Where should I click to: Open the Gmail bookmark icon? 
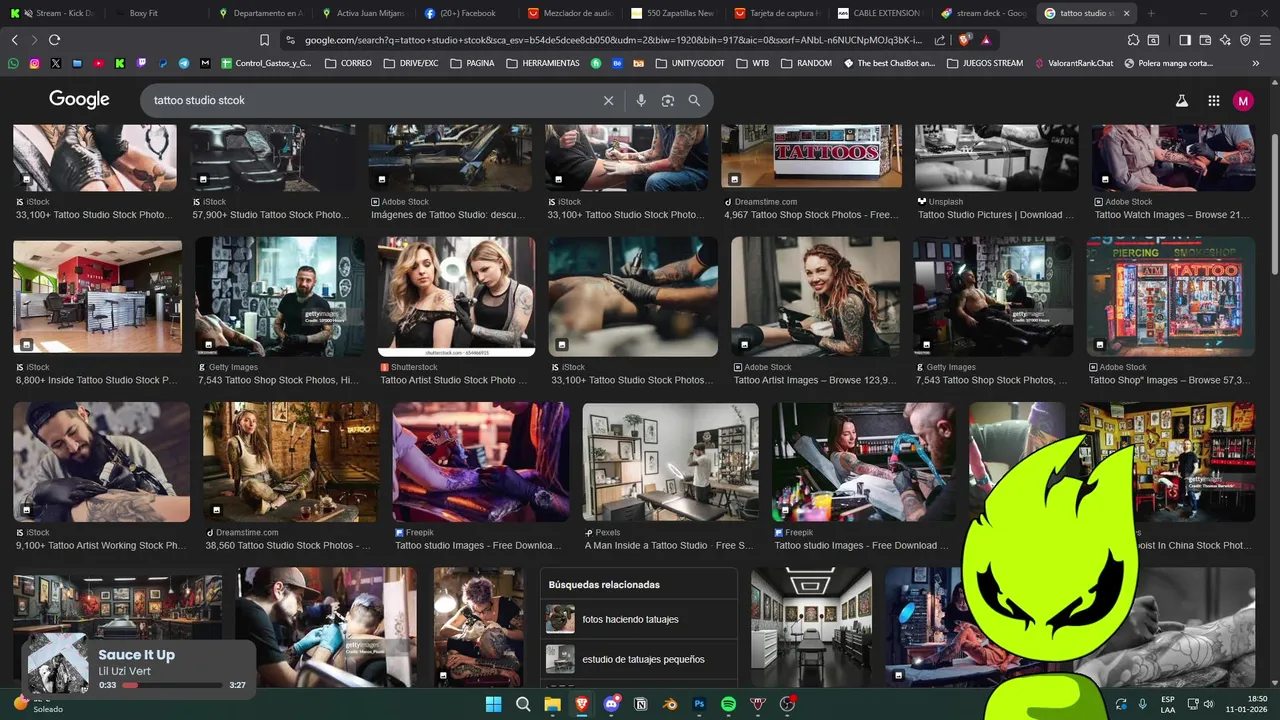[x=205, y=63]
